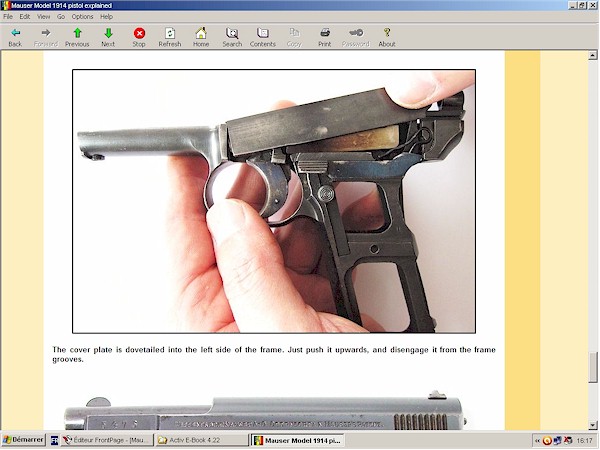Open the View menu
Screen dimensions: 600x450
tap(44, 16)
